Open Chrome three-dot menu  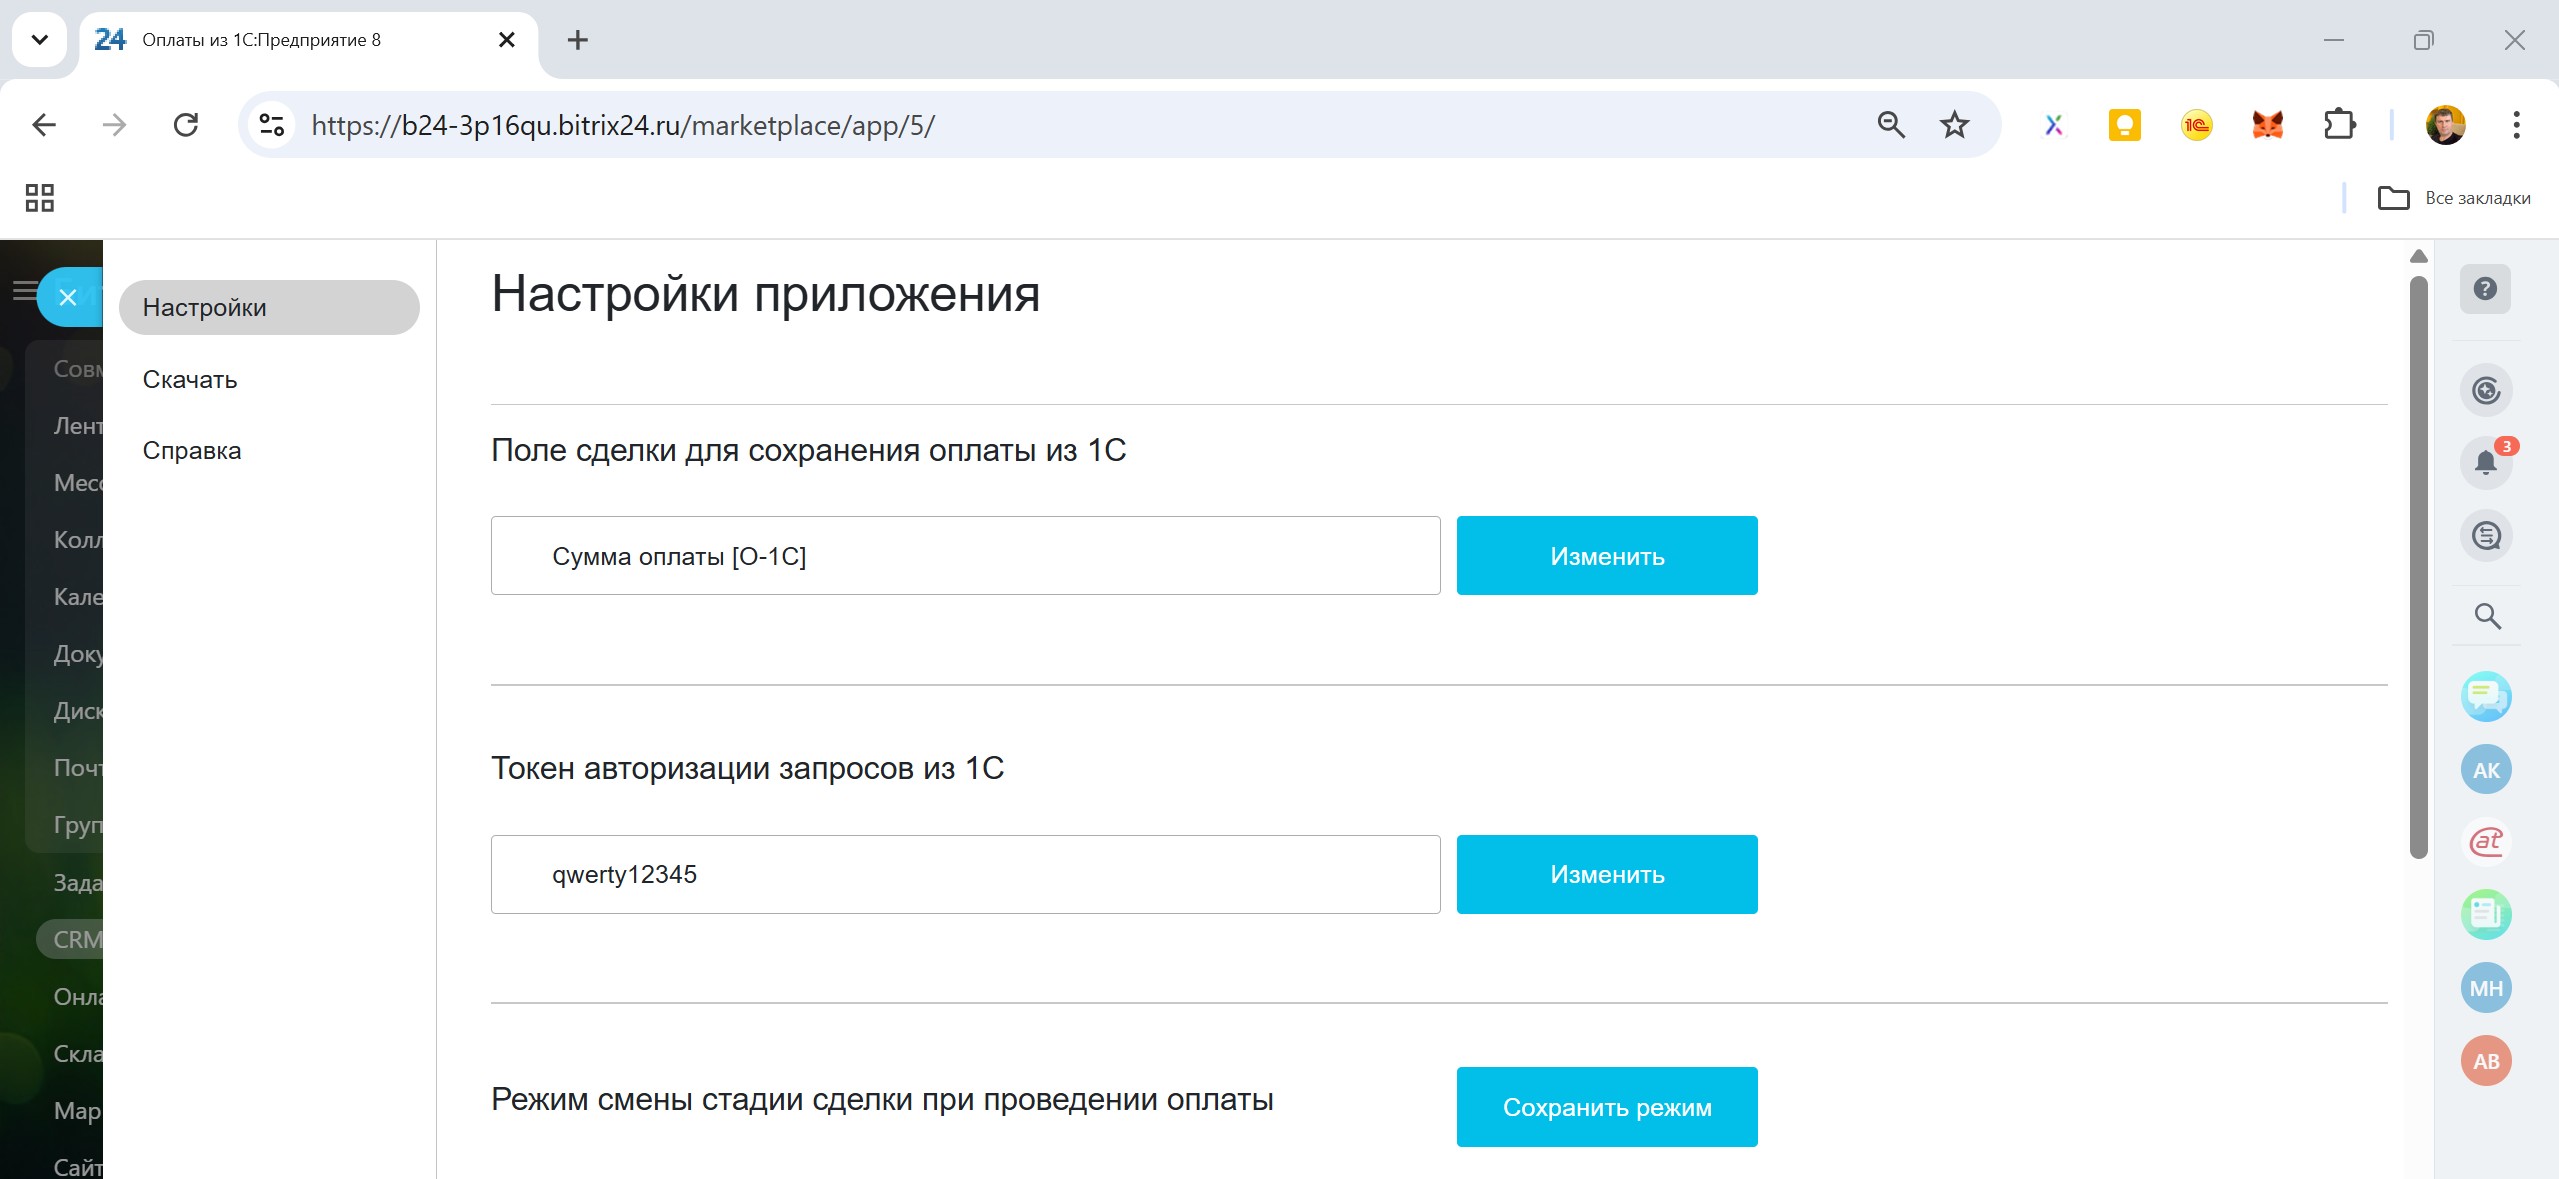pyautogui.click(x=2516, y=125)
